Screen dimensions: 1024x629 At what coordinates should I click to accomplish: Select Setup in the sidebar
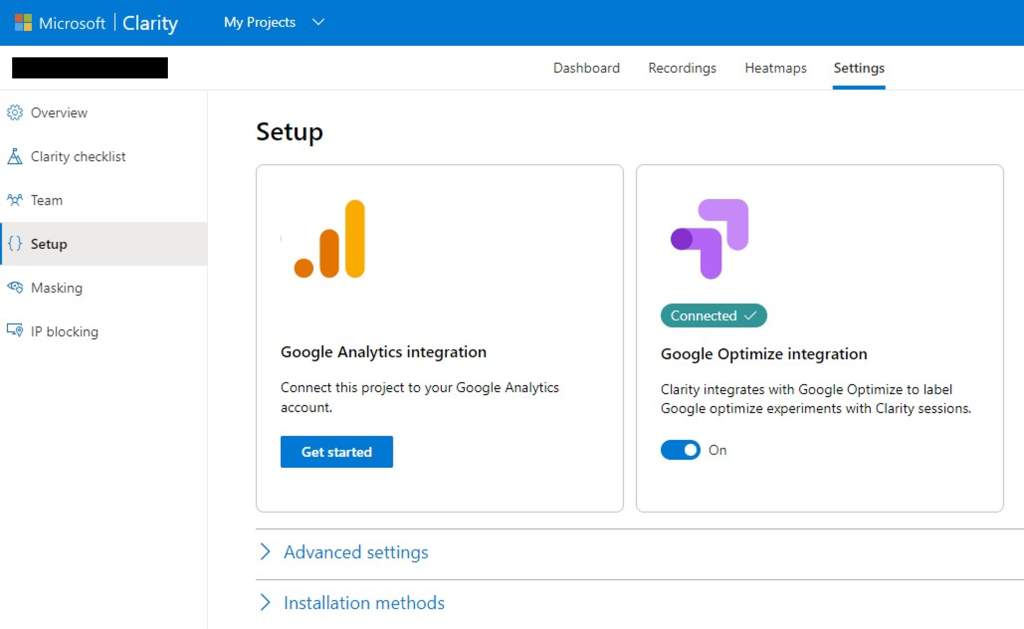click(104, 244)
